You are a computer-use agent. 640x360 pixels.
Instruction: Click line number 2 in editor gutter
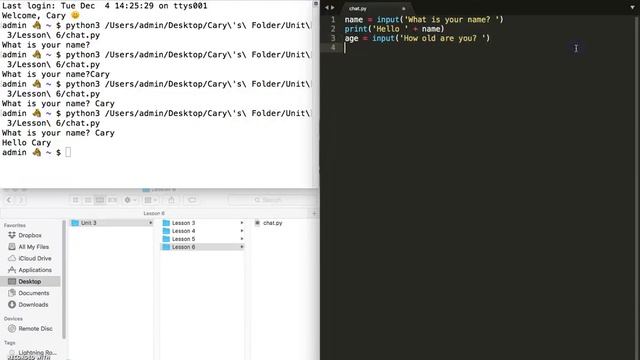click(x=333, y=29)
